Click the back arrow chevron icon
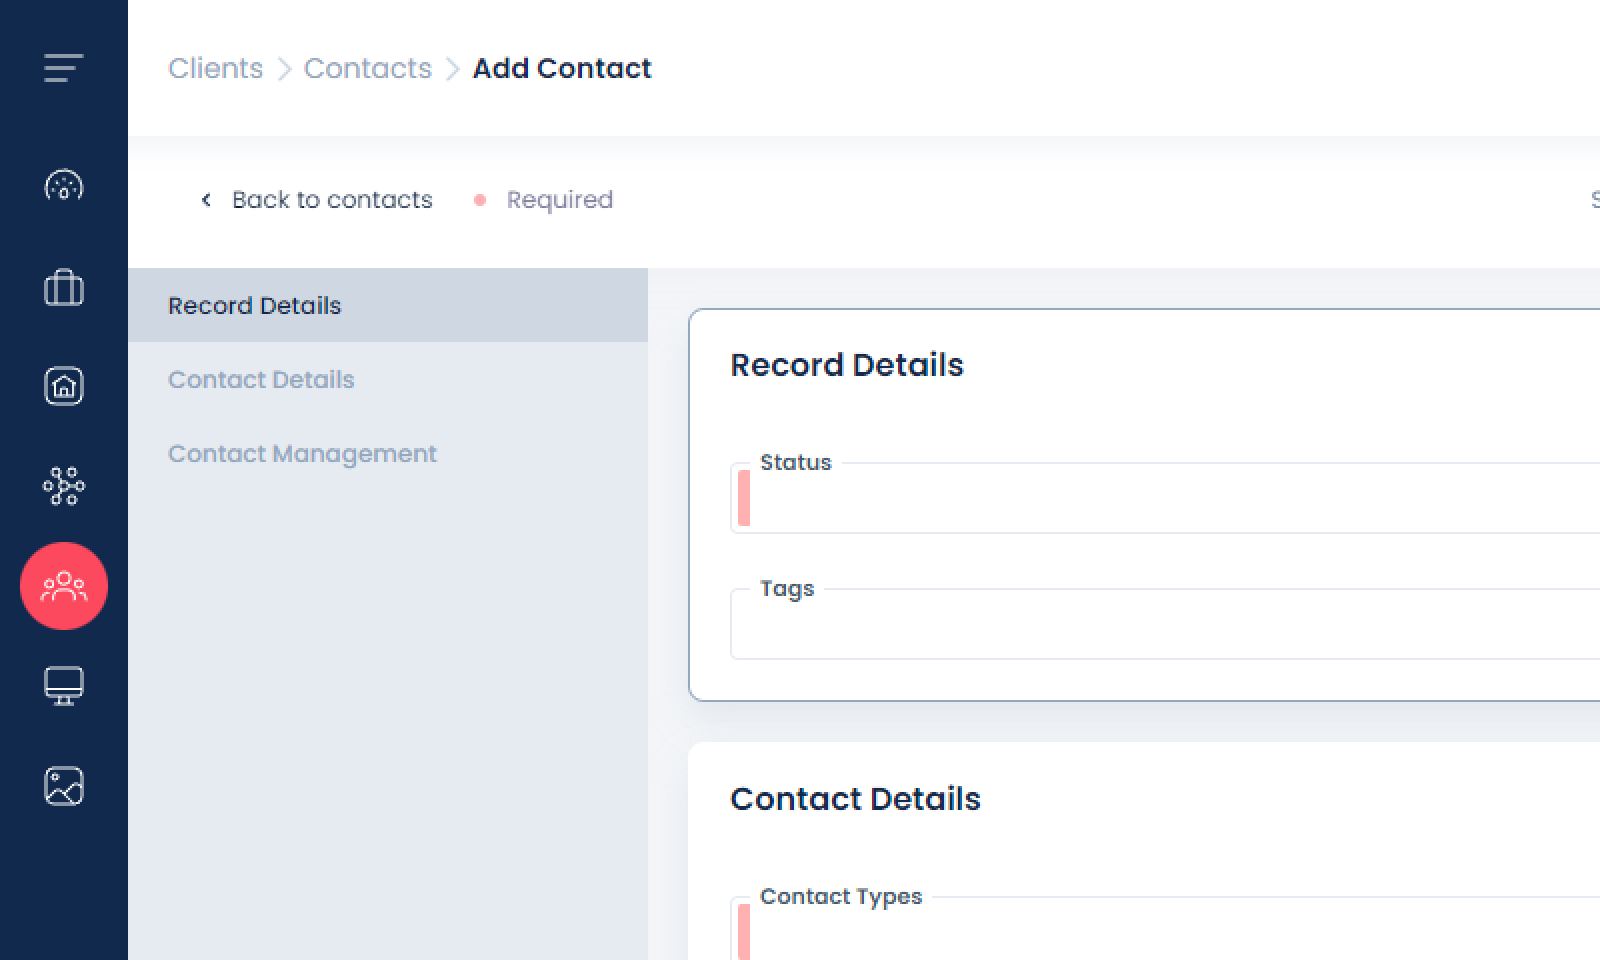The image size is (1600, 960). [206, 200]
